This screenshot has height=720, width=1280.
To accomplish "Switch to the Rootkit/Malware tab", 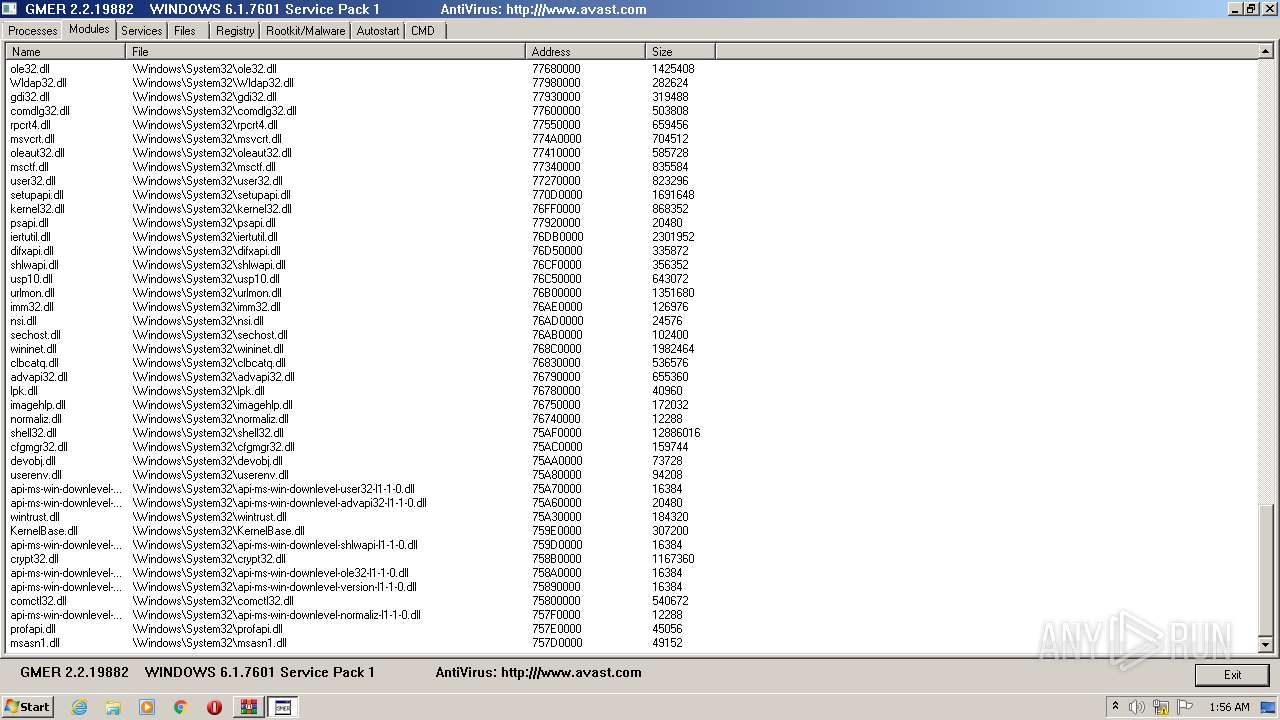I will point(305,31).
